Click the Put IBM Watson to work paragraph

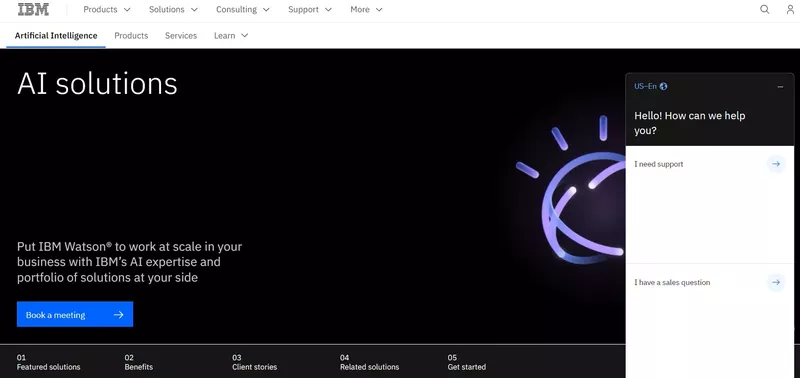pos(130,262)
